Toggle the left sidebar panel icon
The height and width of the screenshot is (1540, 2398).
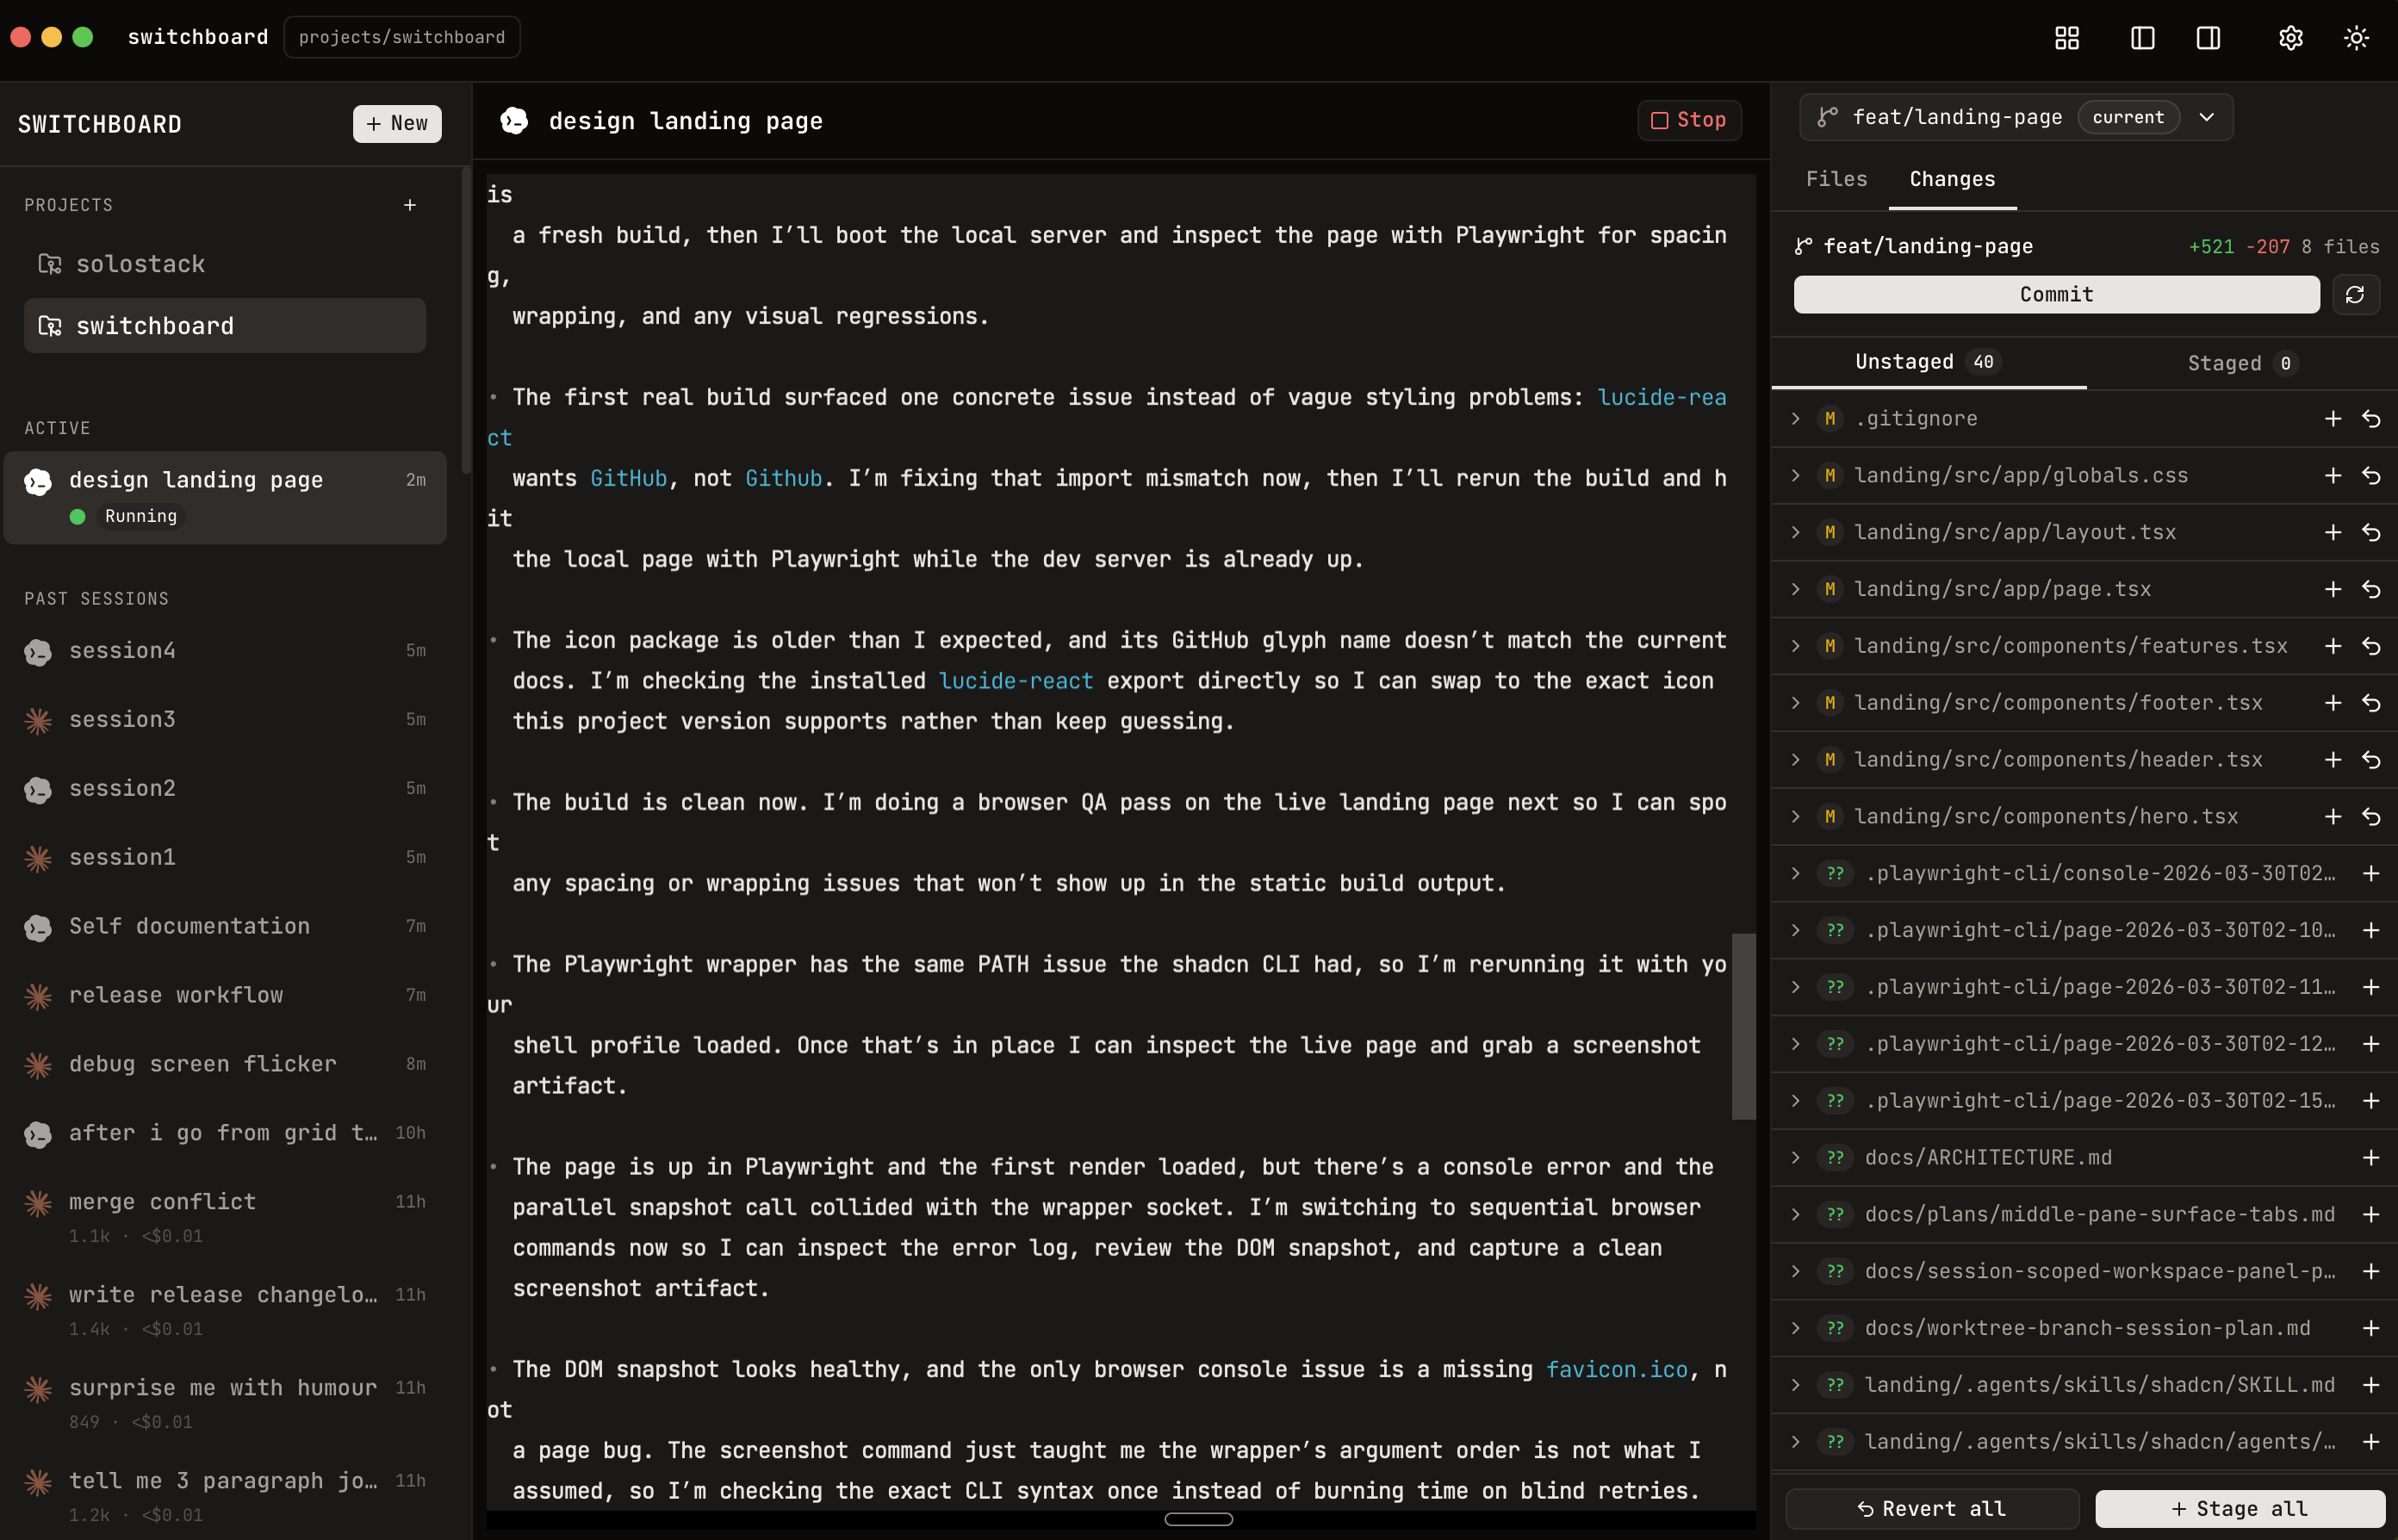point(2142,38)
